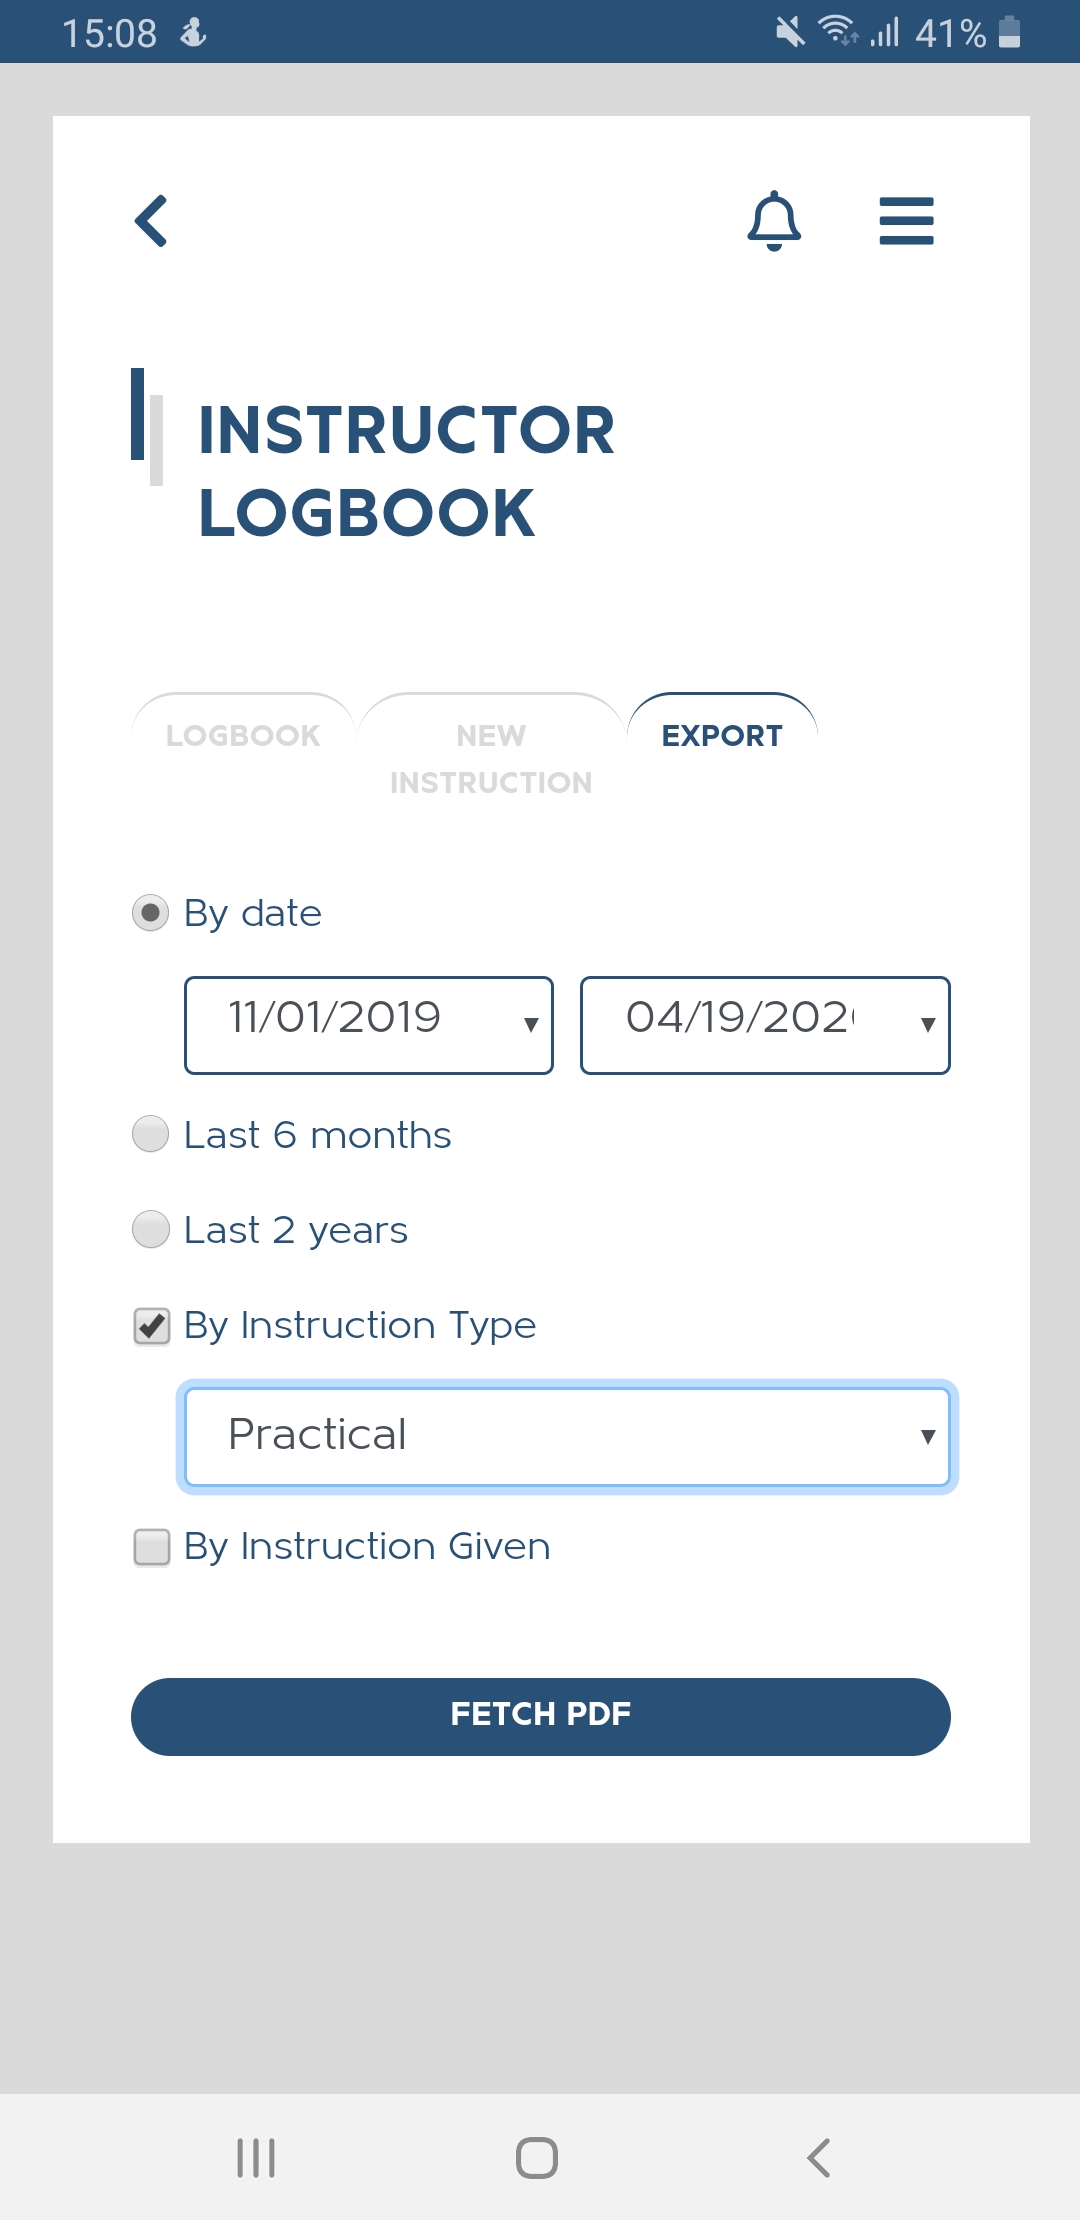Expand the Practical instruction type dropdown
This screenshot has height=2220, width=1080.
click(x=567, y=1436)
